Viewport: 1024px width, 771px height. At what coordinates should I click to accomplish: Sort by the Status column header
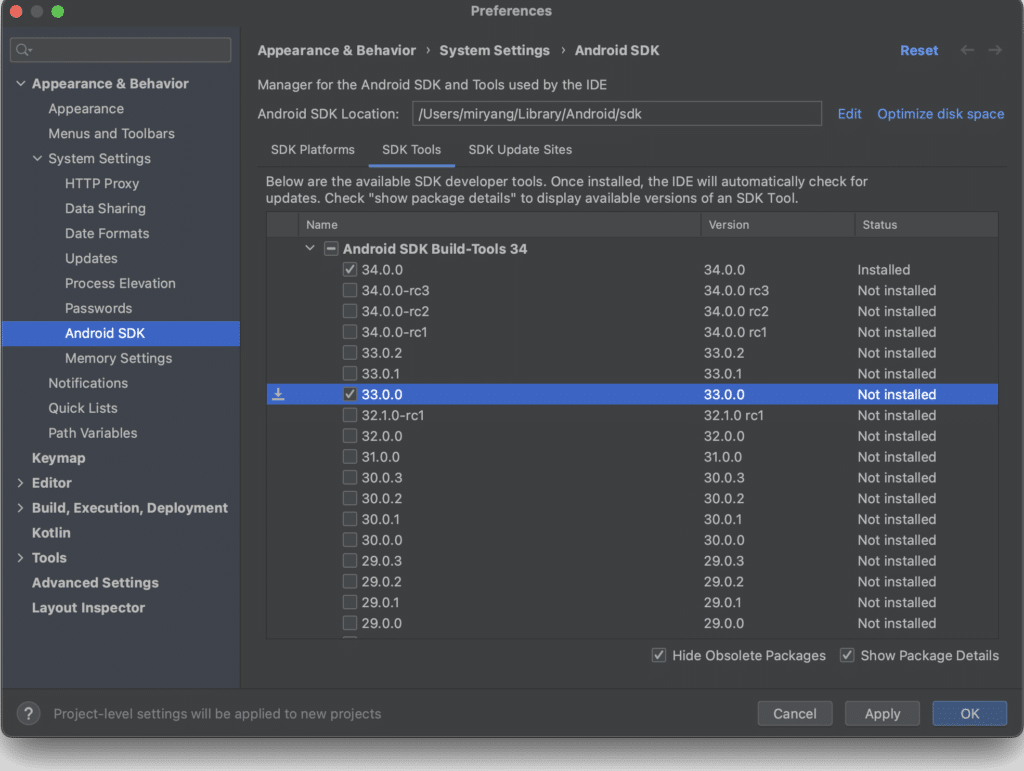point(927,225)
